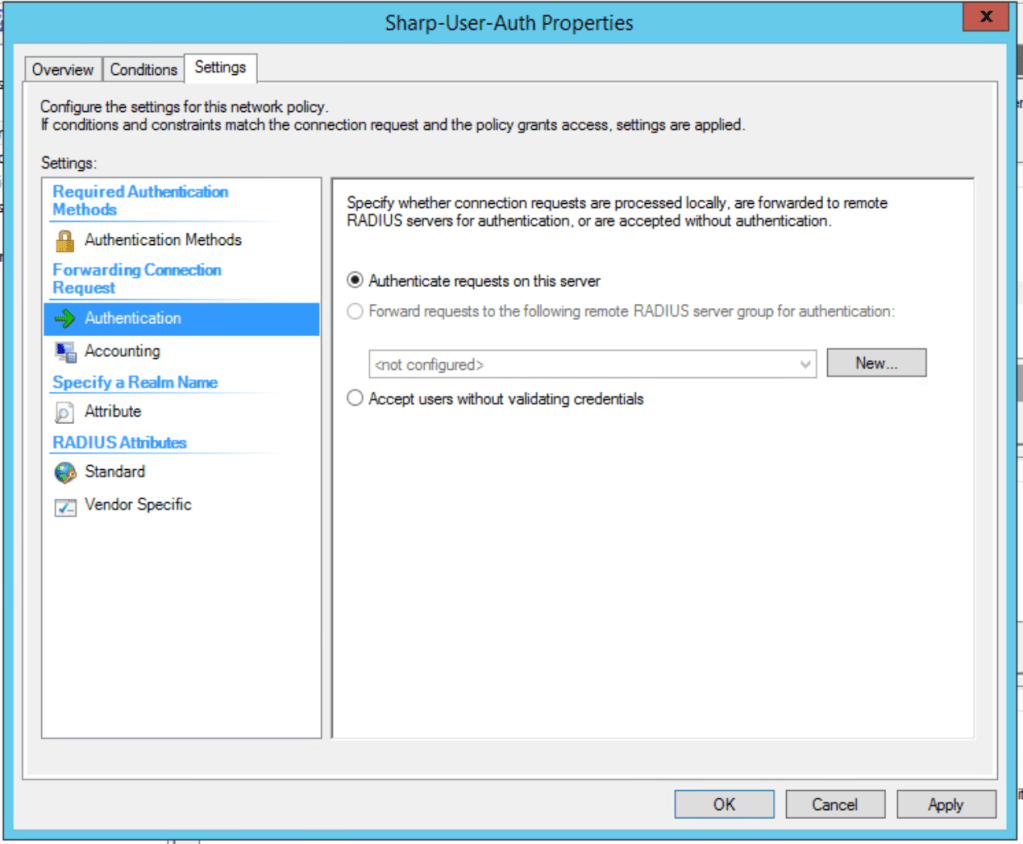
Task: Switch to the Conditions tab
Action: pos(143,70)
